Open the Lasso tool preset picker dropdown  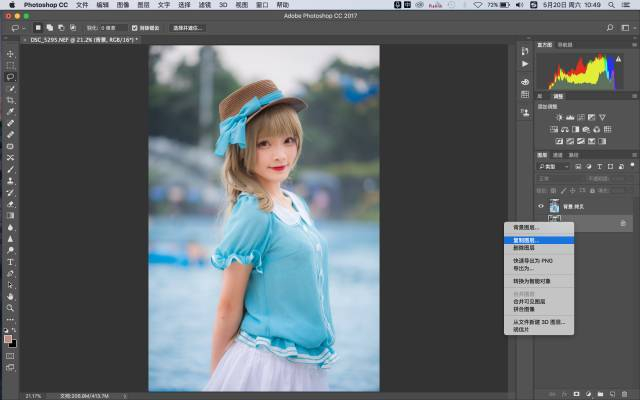click(x=17, y=28)
